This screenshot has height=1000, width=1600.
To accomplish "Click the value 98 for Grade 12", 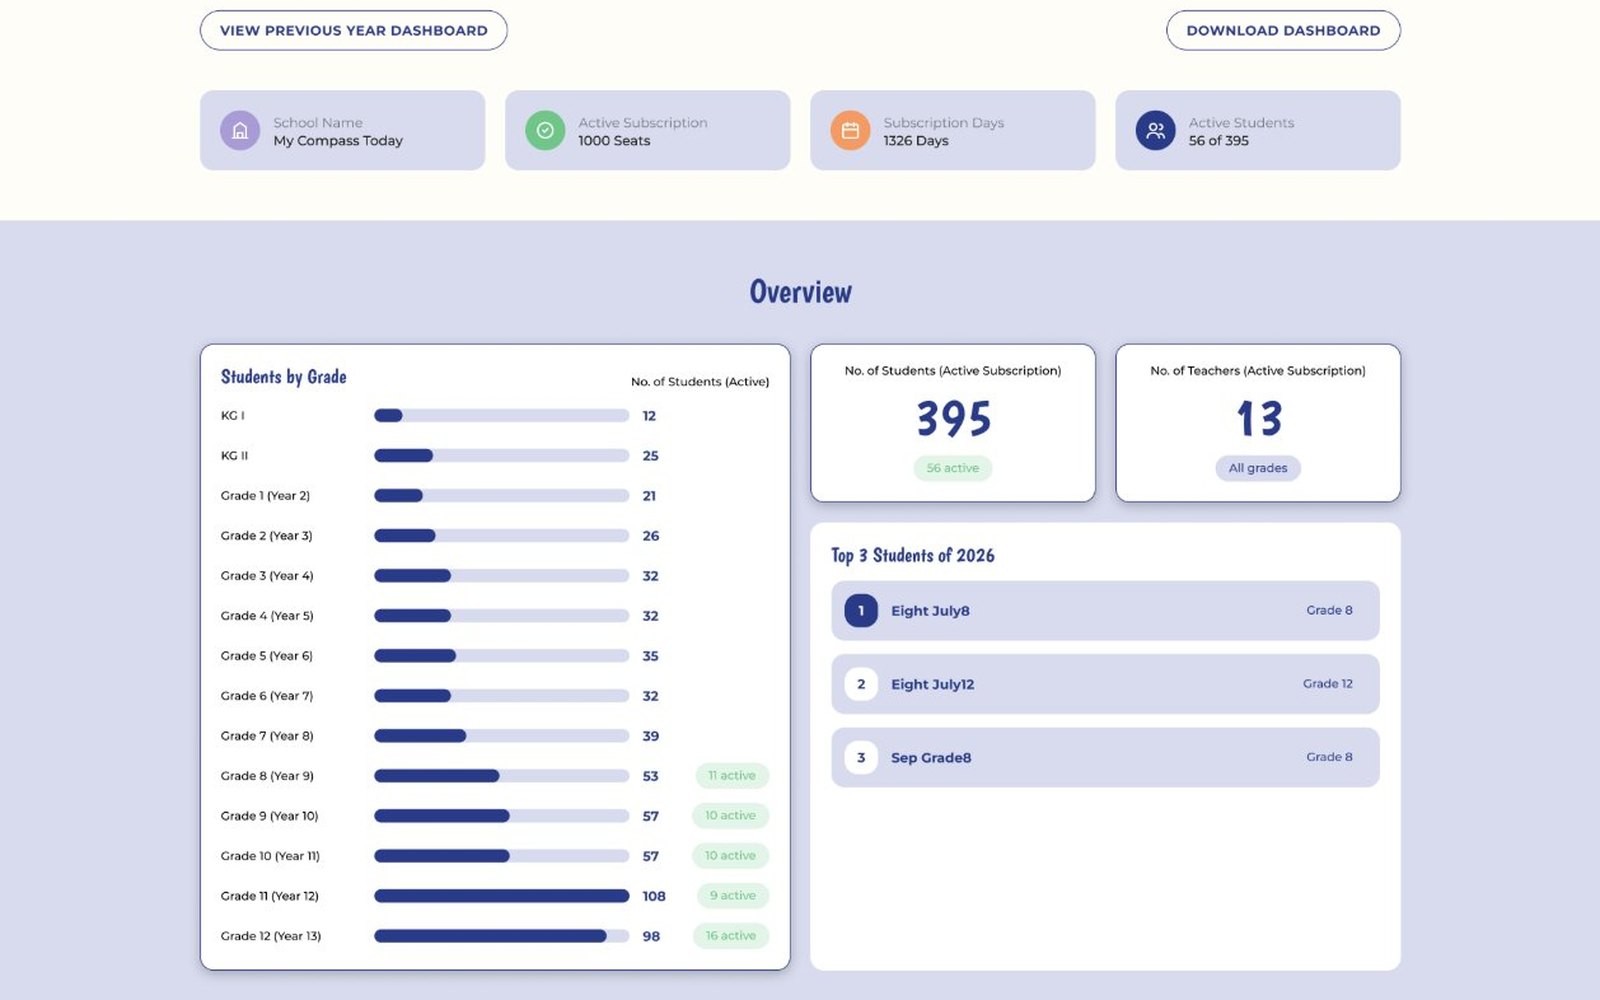I will click(651, 936).
